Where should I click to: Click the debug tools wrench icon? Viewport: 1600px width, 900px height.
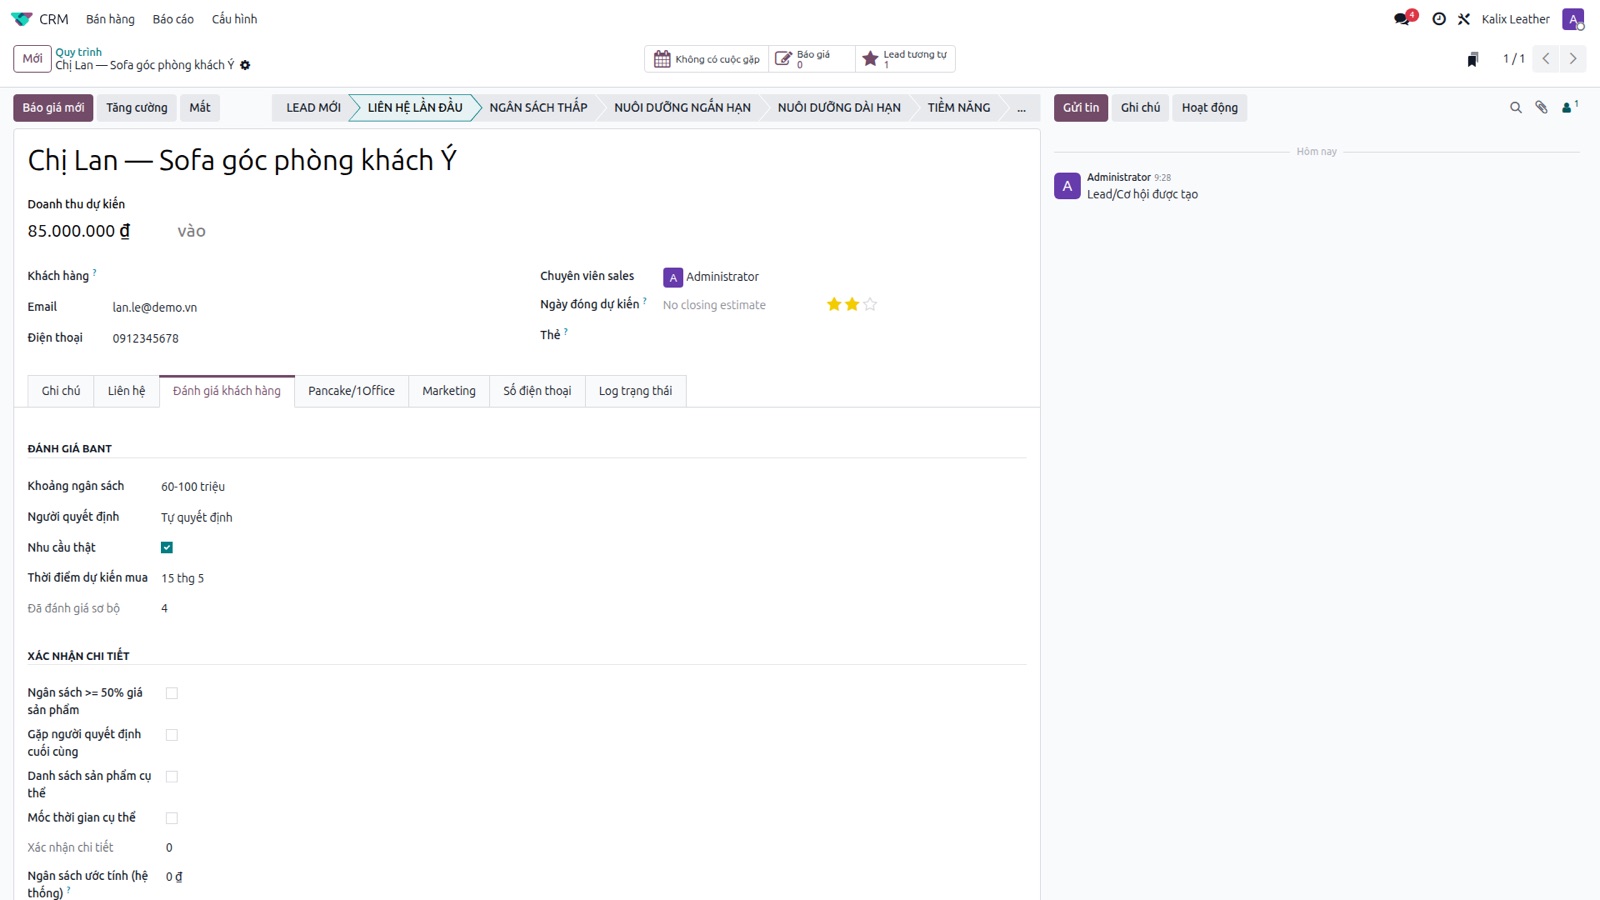[1464, 19]
